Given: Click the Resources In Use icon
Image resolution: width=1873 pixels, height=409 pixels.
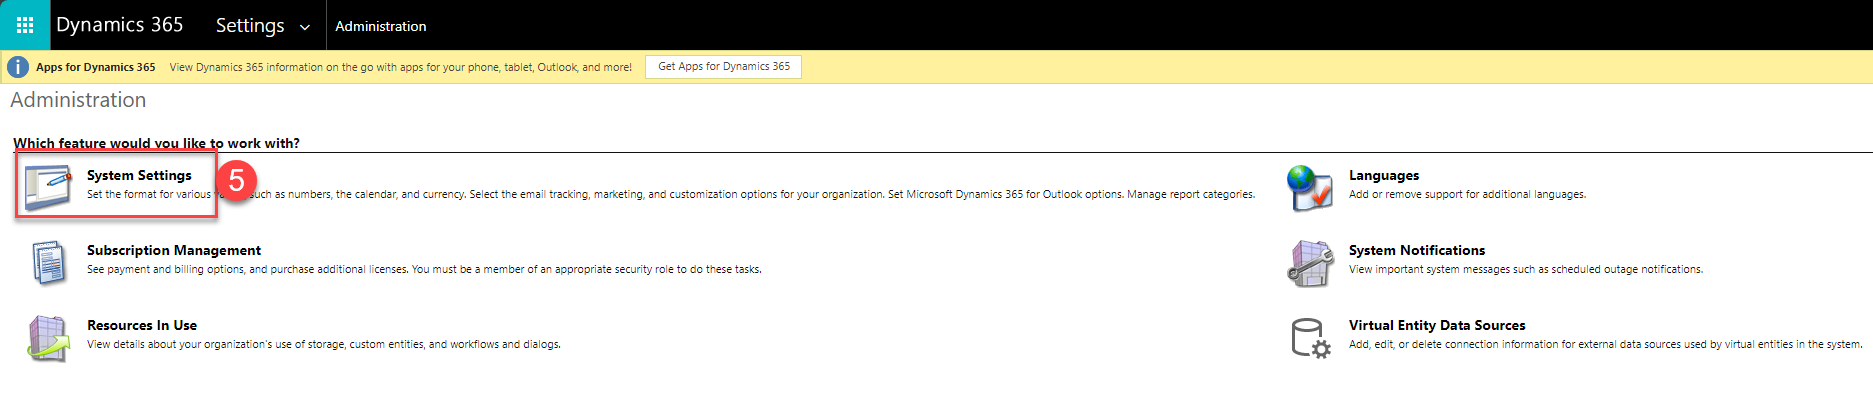Looking at the screenshot, I should coord(48,337).
